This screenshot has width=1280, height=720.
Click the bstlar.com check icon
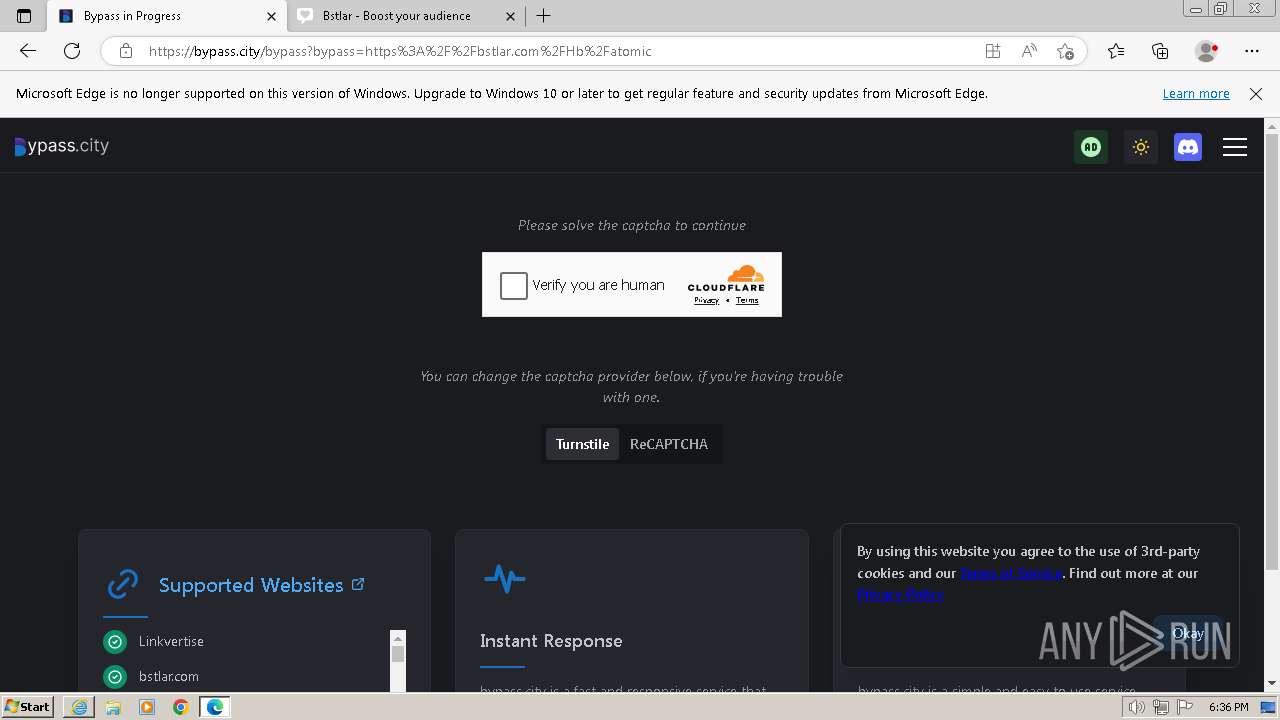pos(115,677)
